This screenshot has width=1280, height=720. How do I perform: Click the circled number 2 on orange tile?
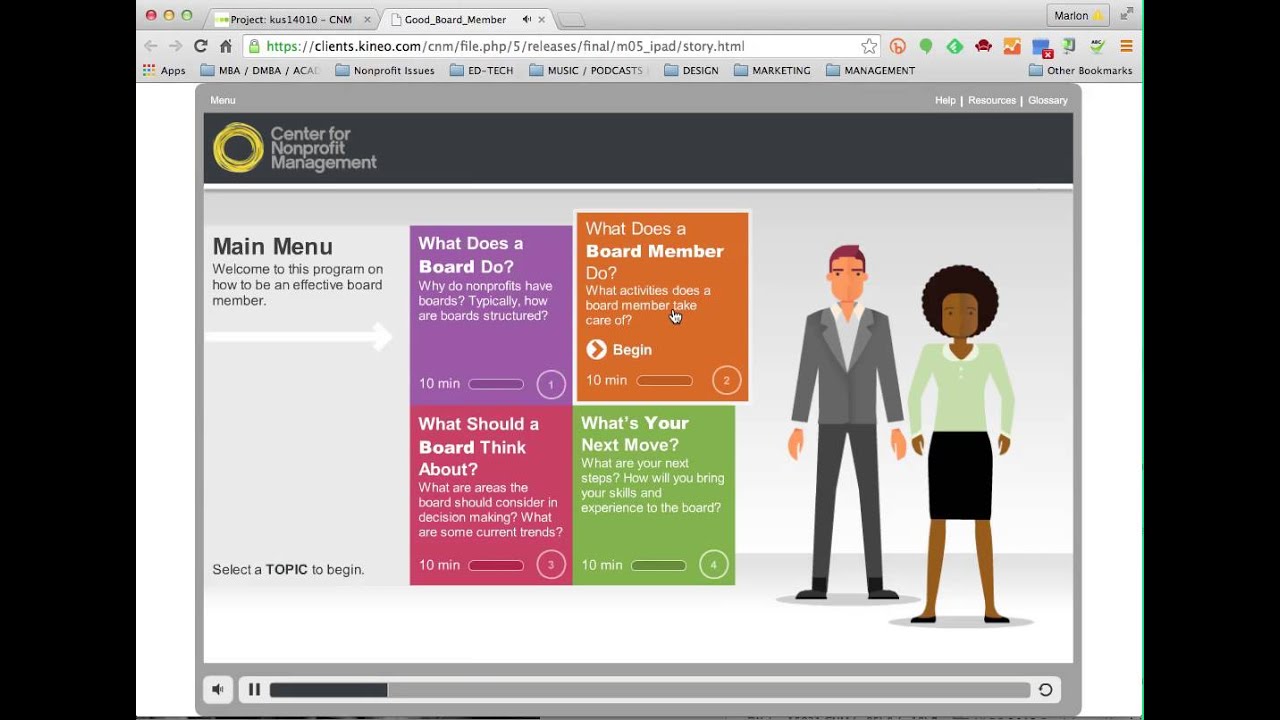point(727,380)
